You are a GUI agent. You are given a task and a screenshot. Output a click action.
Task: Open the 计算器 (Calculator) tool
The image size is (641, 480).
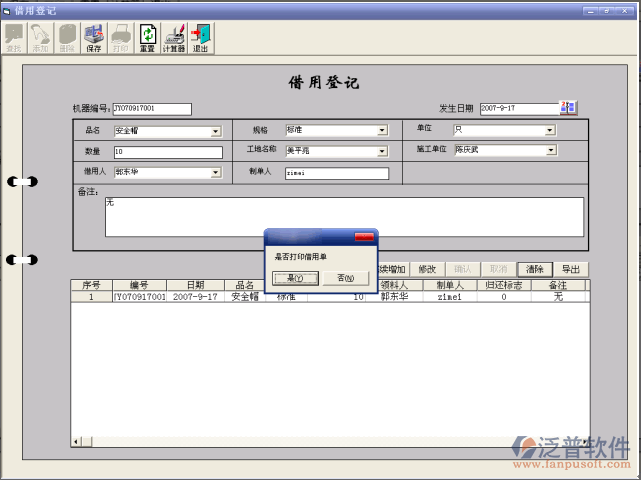174,38
